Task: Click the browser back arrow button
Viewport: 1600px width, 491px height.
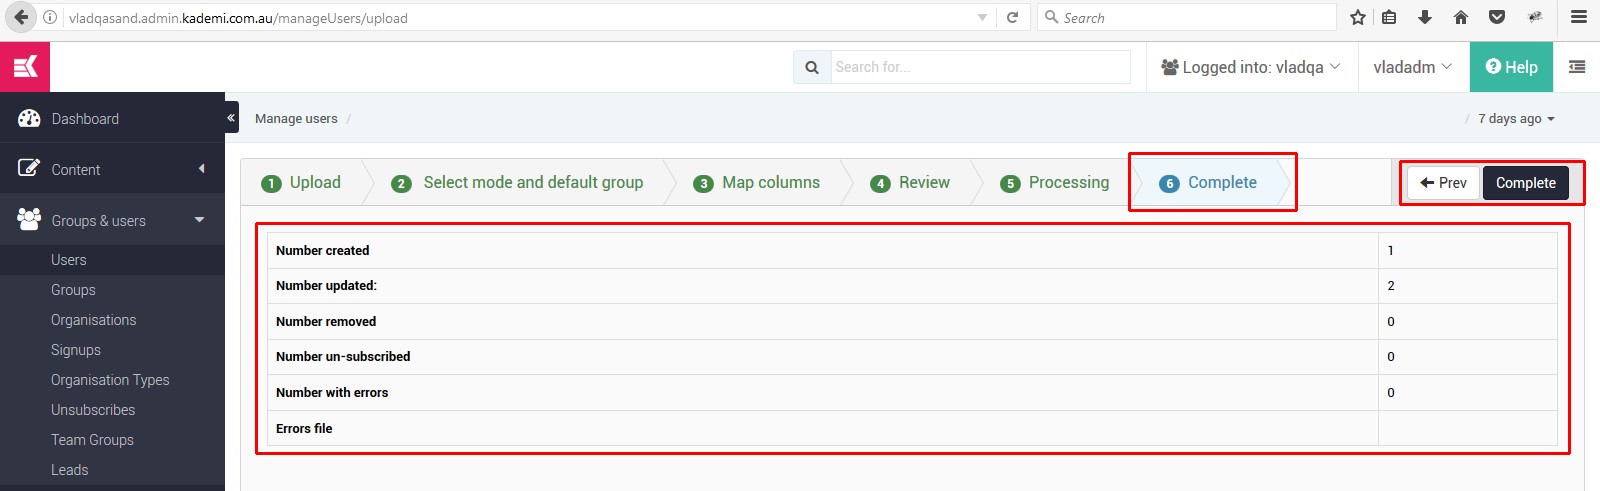Action: coord(21,17)
